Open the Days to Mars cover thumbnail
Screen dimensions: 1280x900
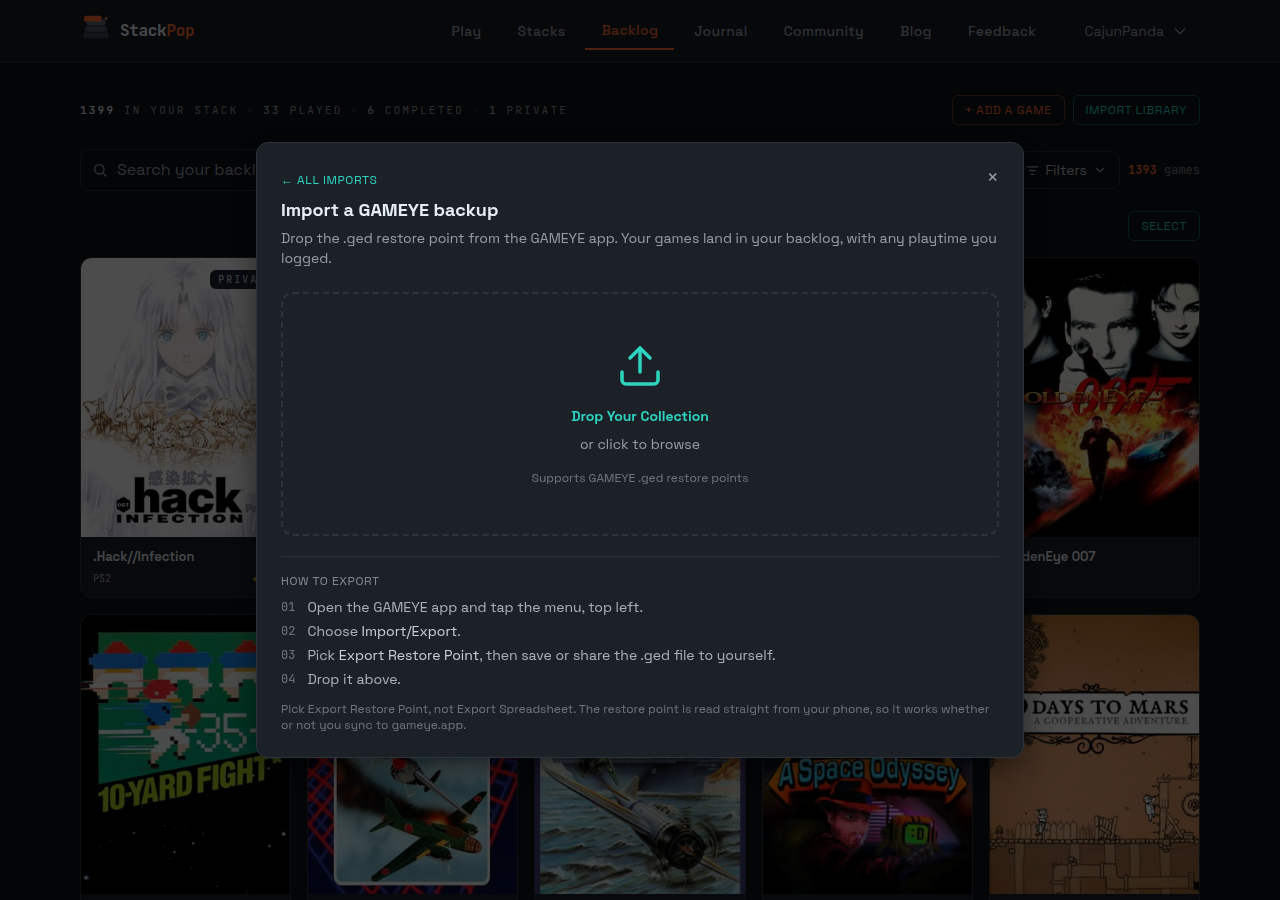[x=1094, y=754]
